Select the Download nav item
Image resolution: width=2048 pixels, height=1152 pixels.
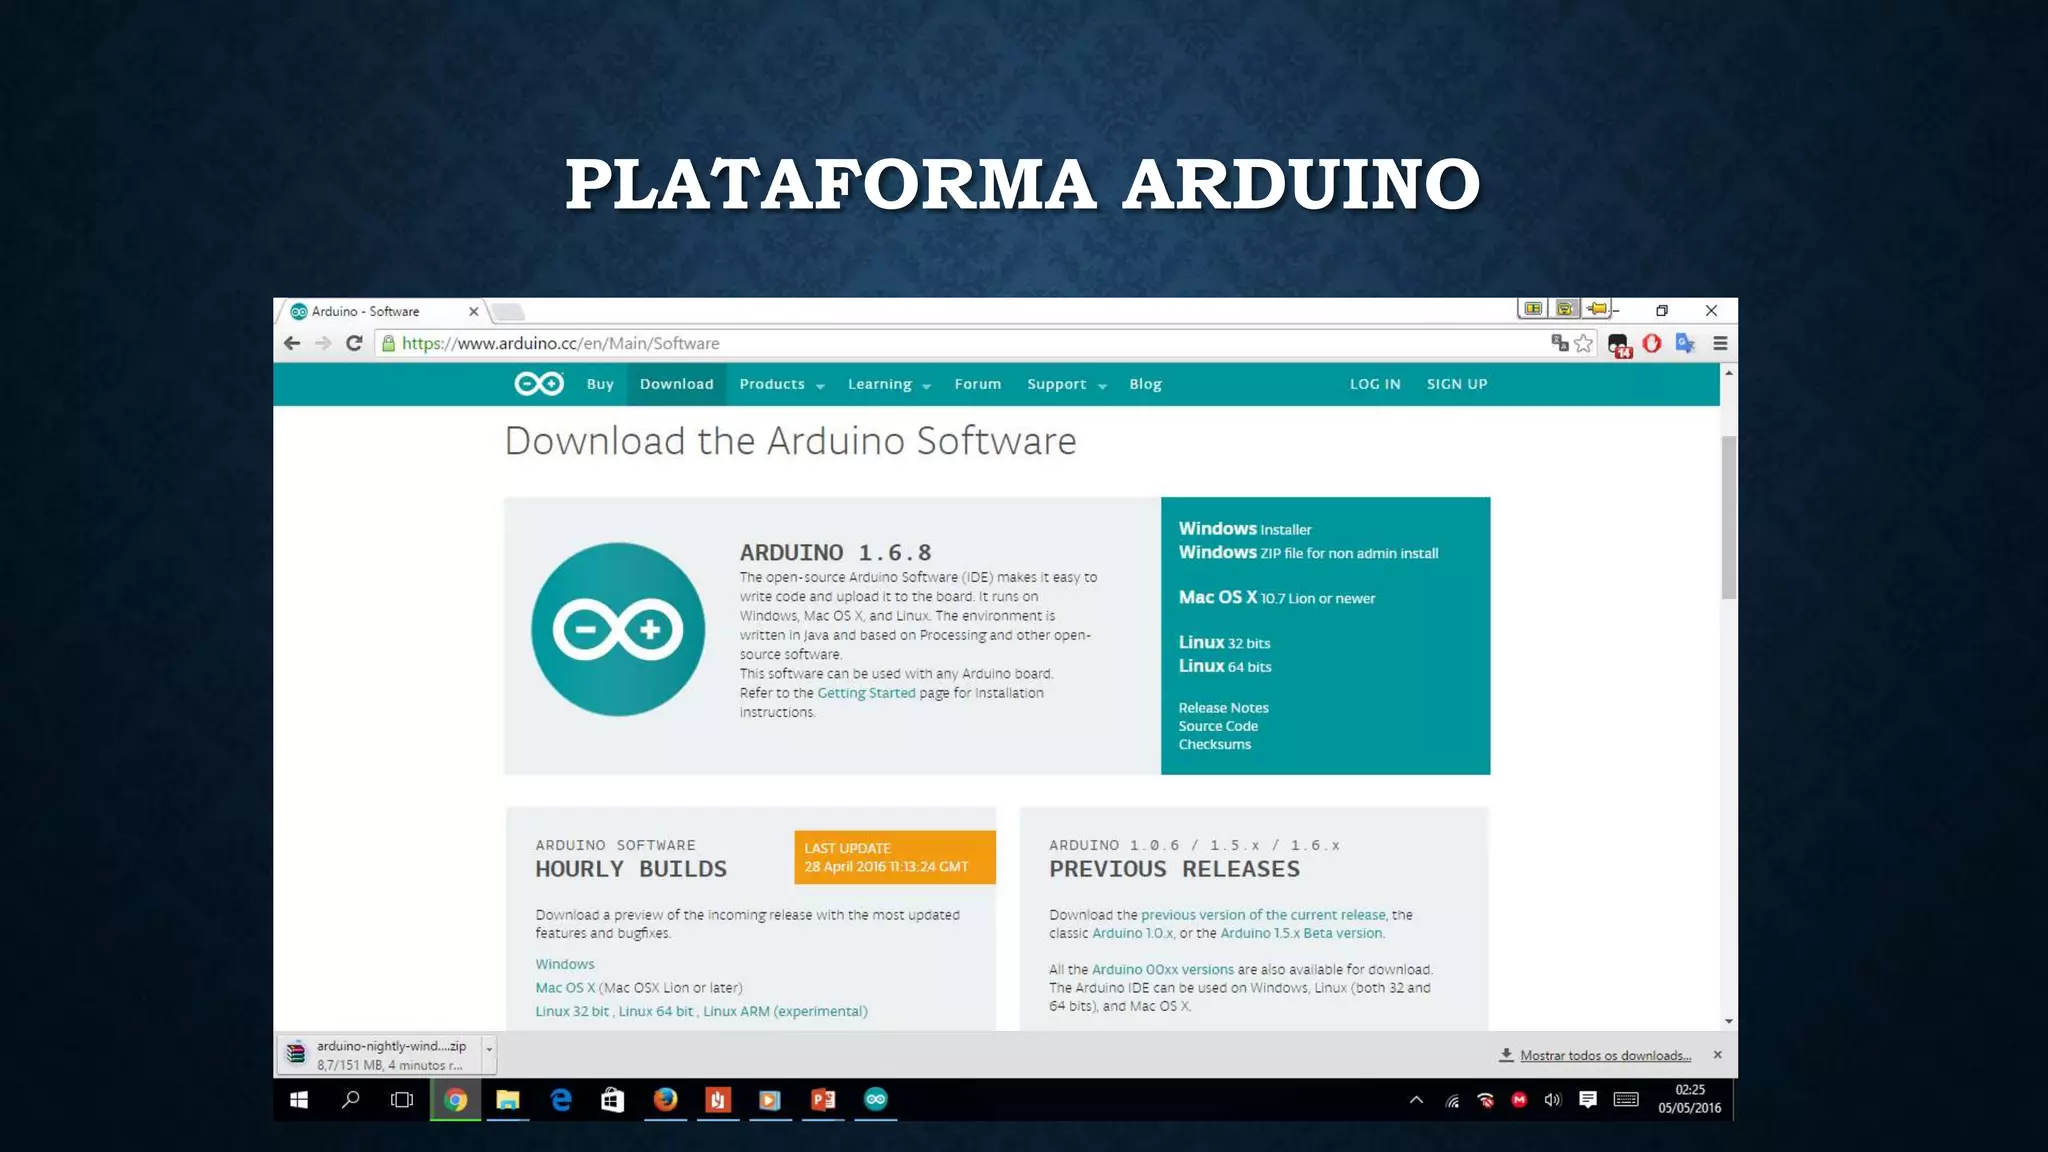[x=677, y=384]
